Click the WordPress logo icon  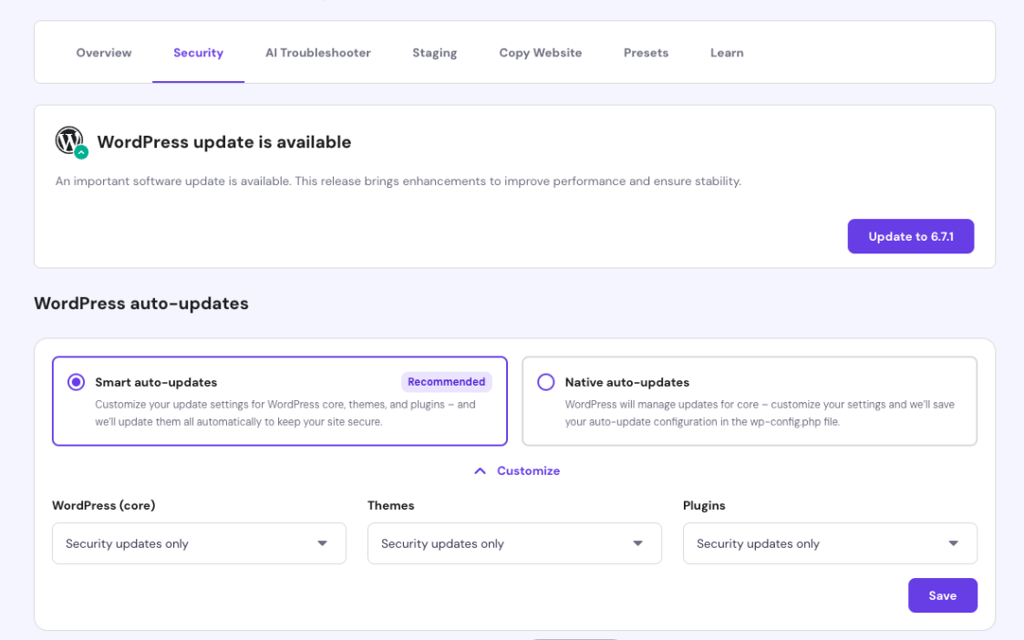tap(69, 140)
